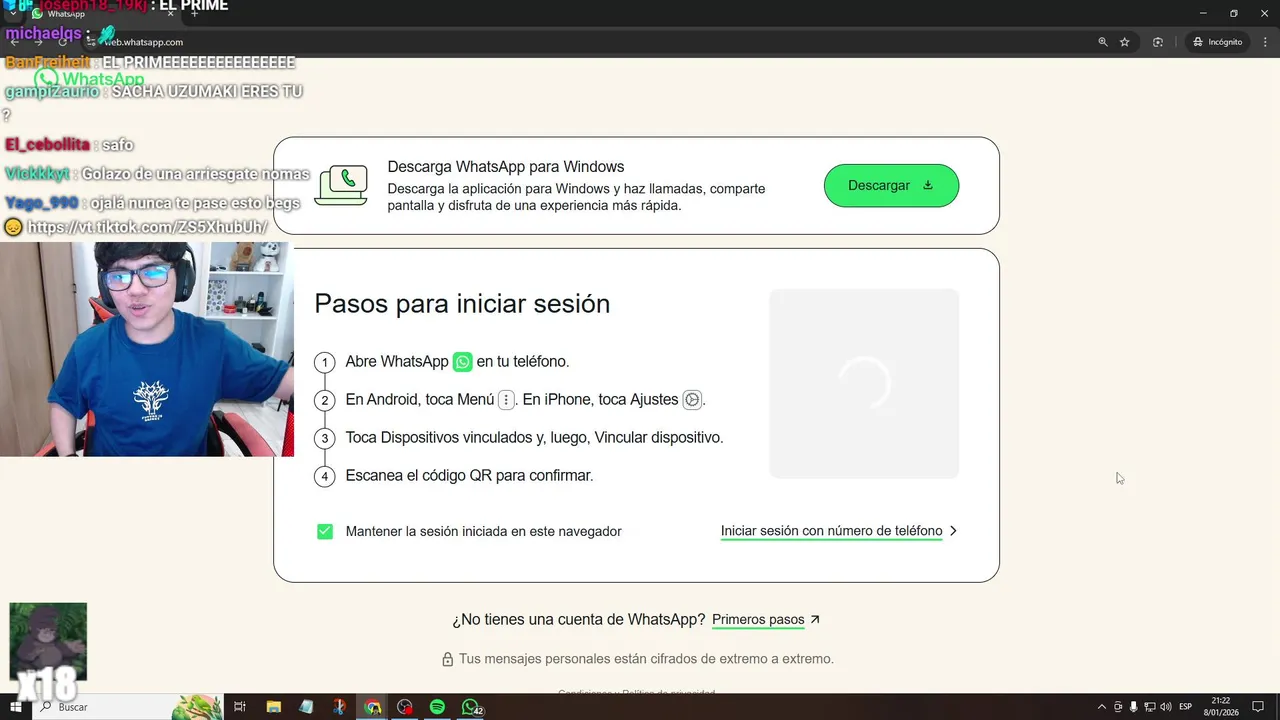Image resolution: width=1280 pixels, height=720 pixels.
Task: Open the Snipping tool taskbar icon
Action: tap(340, 707)
